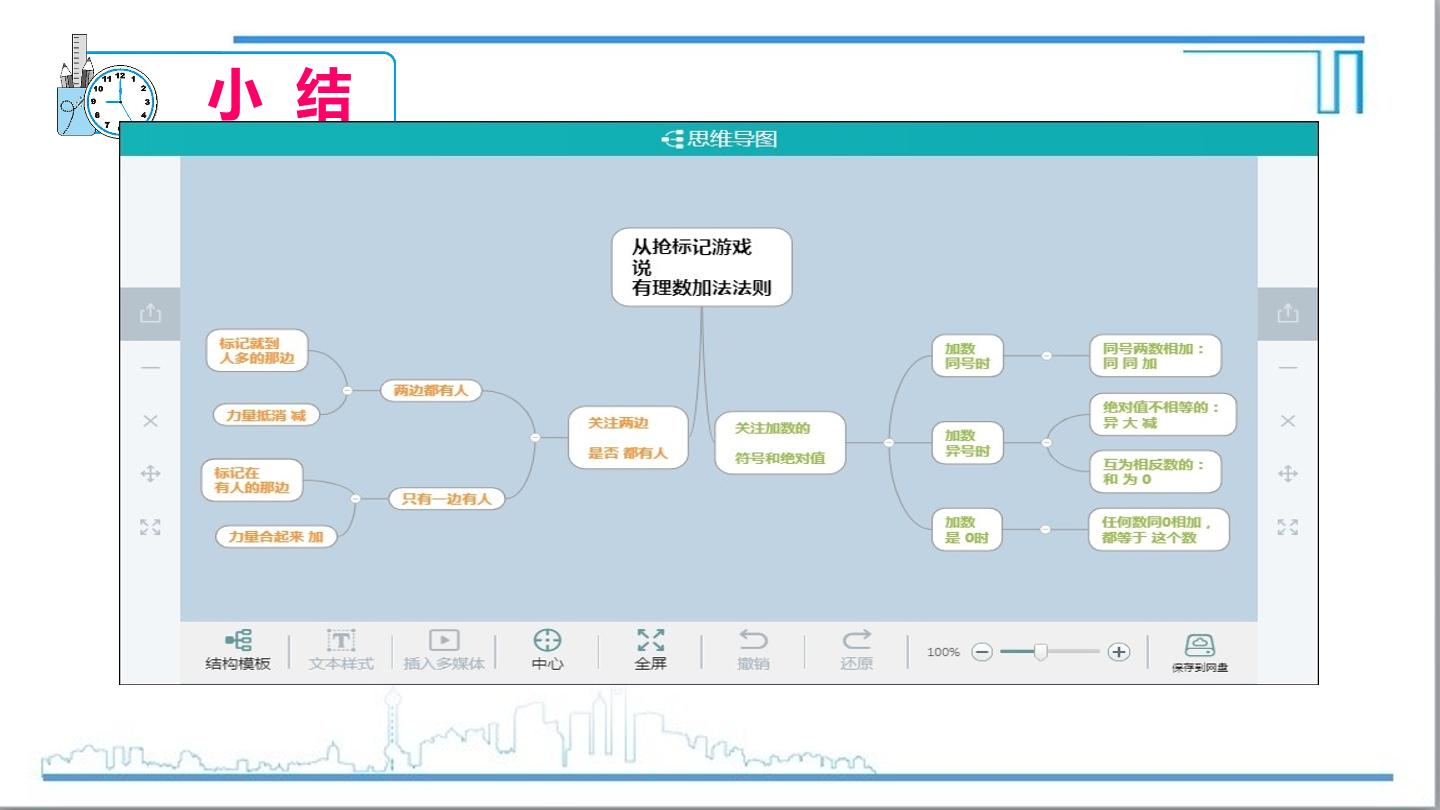
Task: Open the 结构模板 structure template tool
Action: click(x=238, y=650)
